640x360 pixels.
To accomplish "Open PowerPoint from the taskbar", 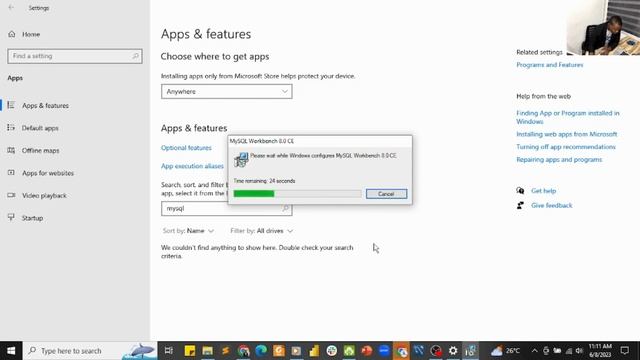I will tap(367, 351).
